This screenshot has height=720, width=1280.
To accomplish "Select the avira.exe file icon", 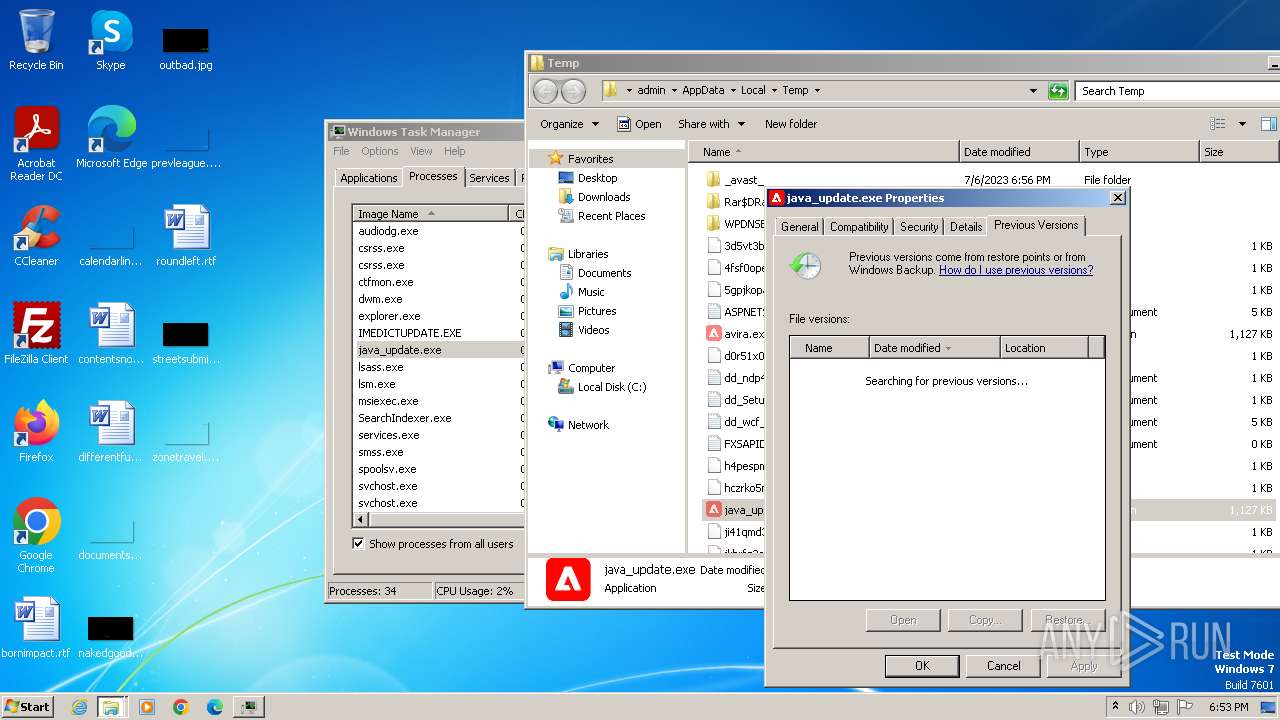I will [x=714, y=334].
